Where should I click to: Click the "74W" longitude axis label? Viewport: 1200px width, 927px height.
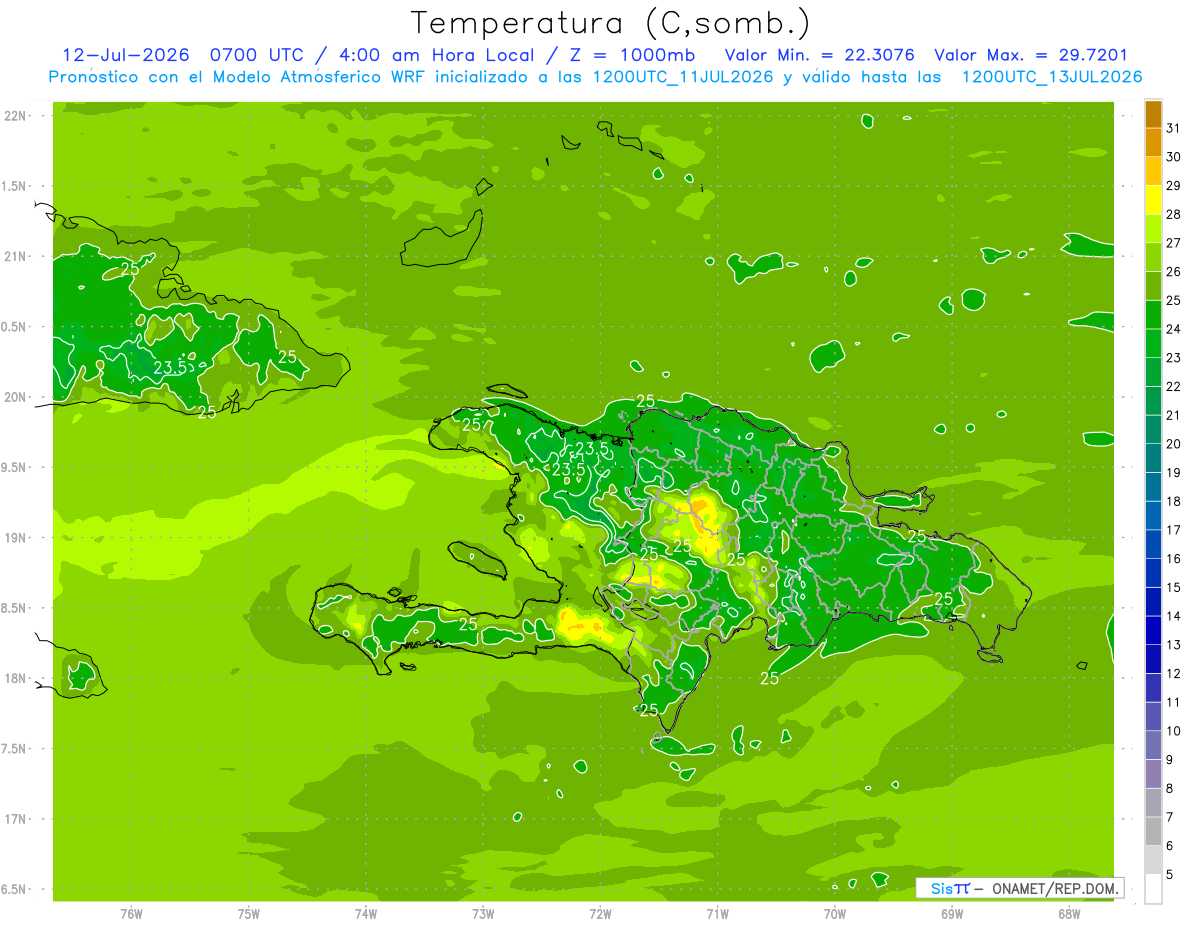[x=366, y=914]
